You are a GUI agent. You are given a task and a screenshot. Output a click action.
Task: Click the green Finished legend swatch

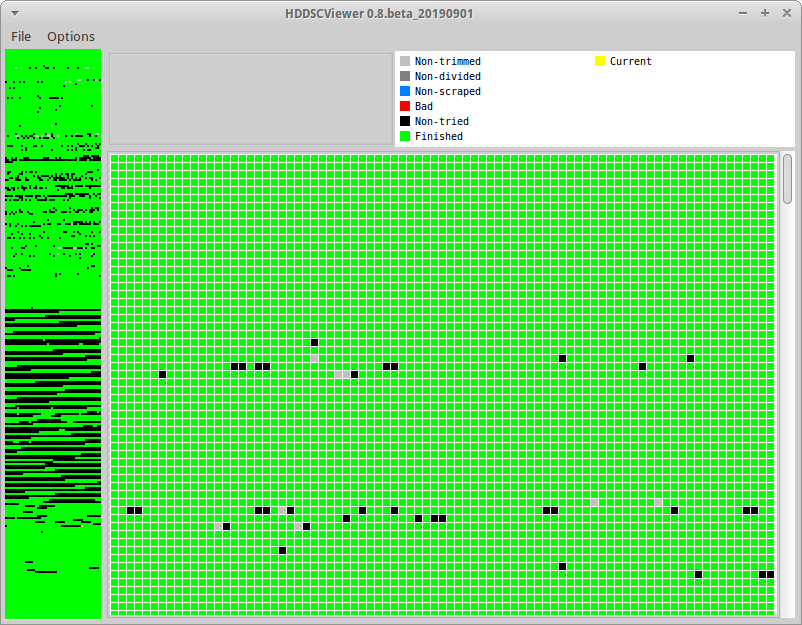pyautogui.click(x=405, y=136)
